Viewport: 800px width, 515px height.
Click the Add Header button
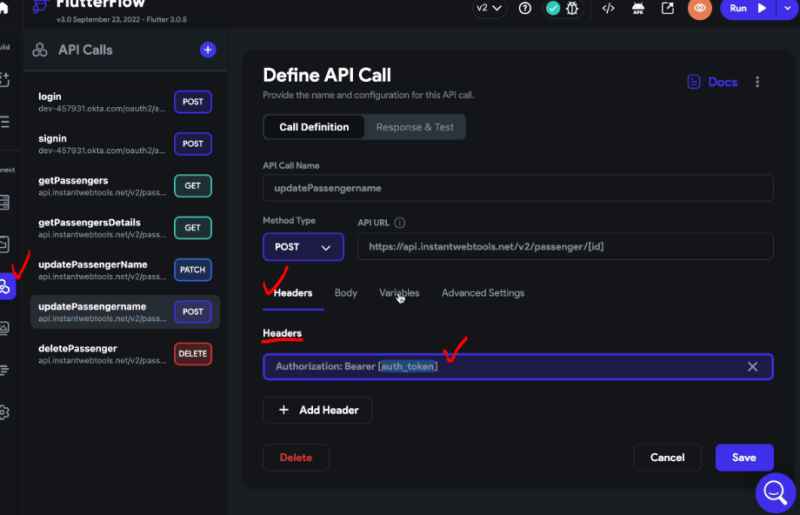317,410
